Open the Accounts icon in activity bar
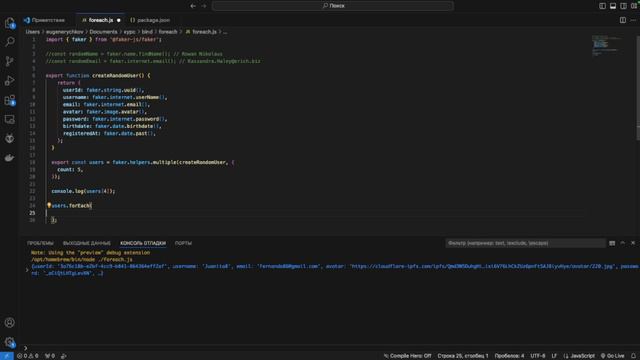Viewport: 640px width, 360px height. [x=9, y=322]
